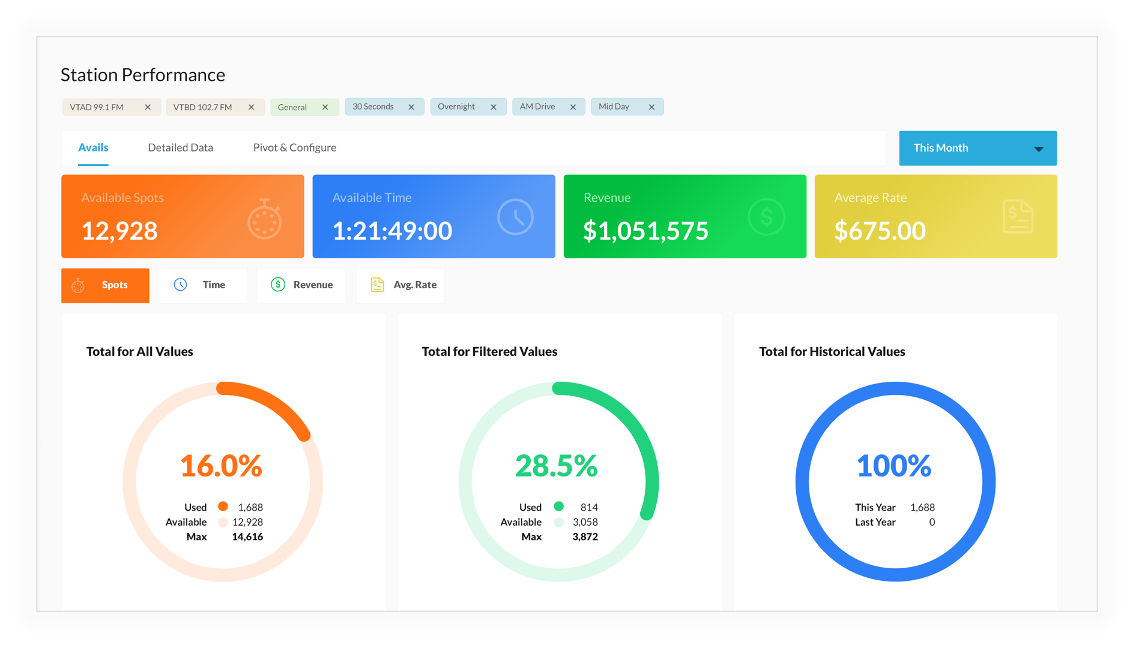Select the Spots metric button
This screenshot has height=648, width=1134.
pyautogui.click(x=105, y=285)
